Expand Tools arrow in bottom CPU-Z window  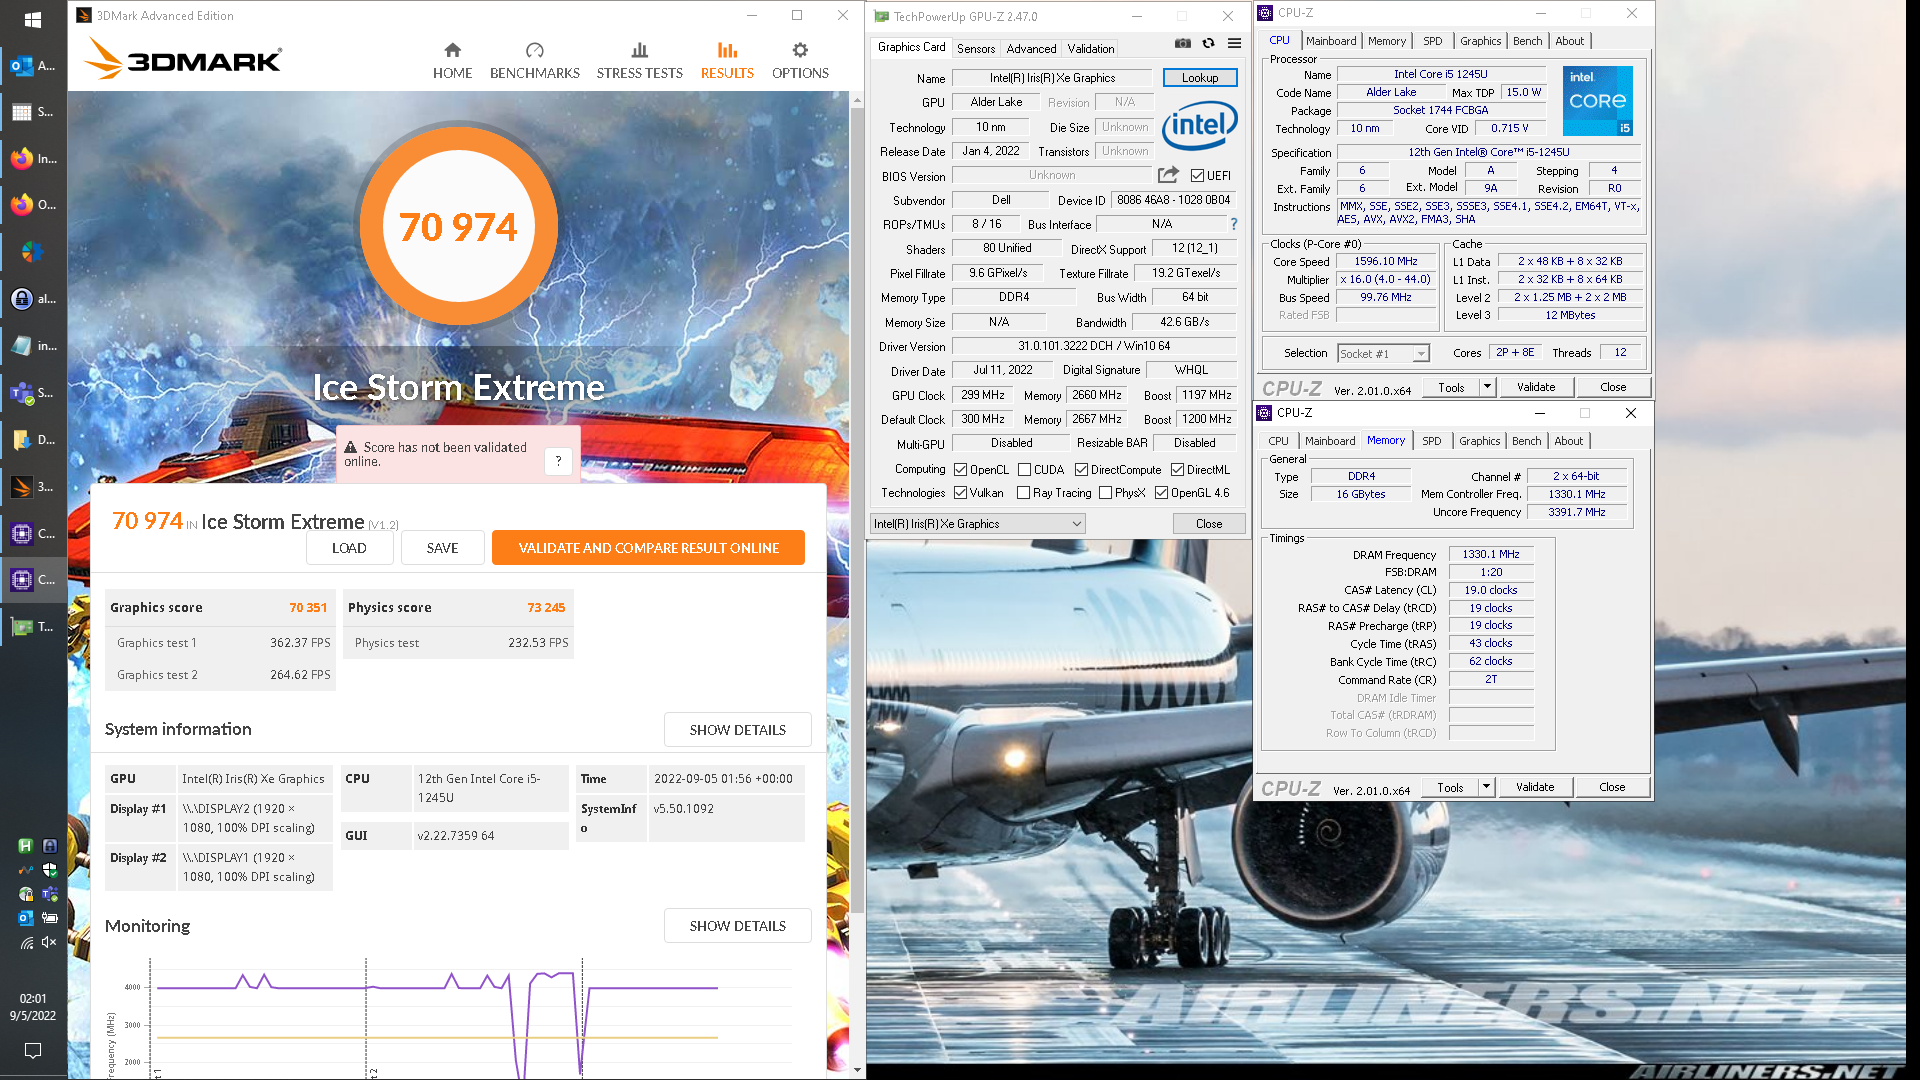[x=1486, y=787]
